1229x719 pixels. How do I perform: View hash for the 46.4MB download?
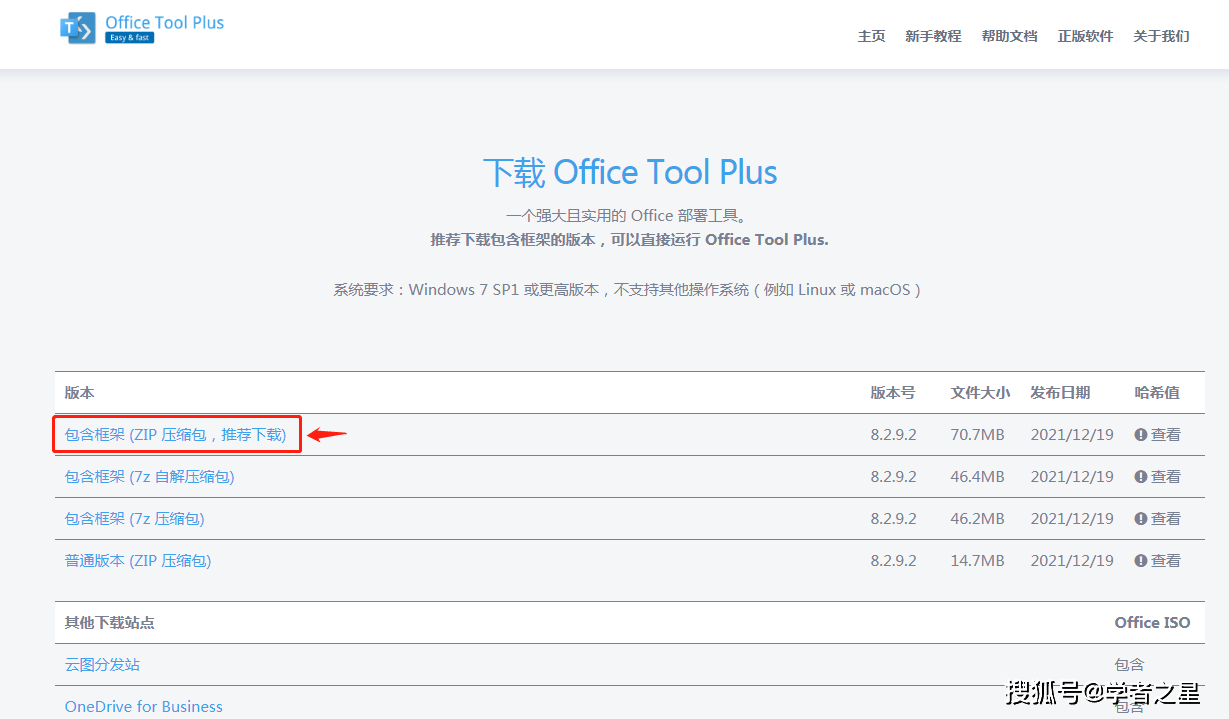coord(1157,477)
